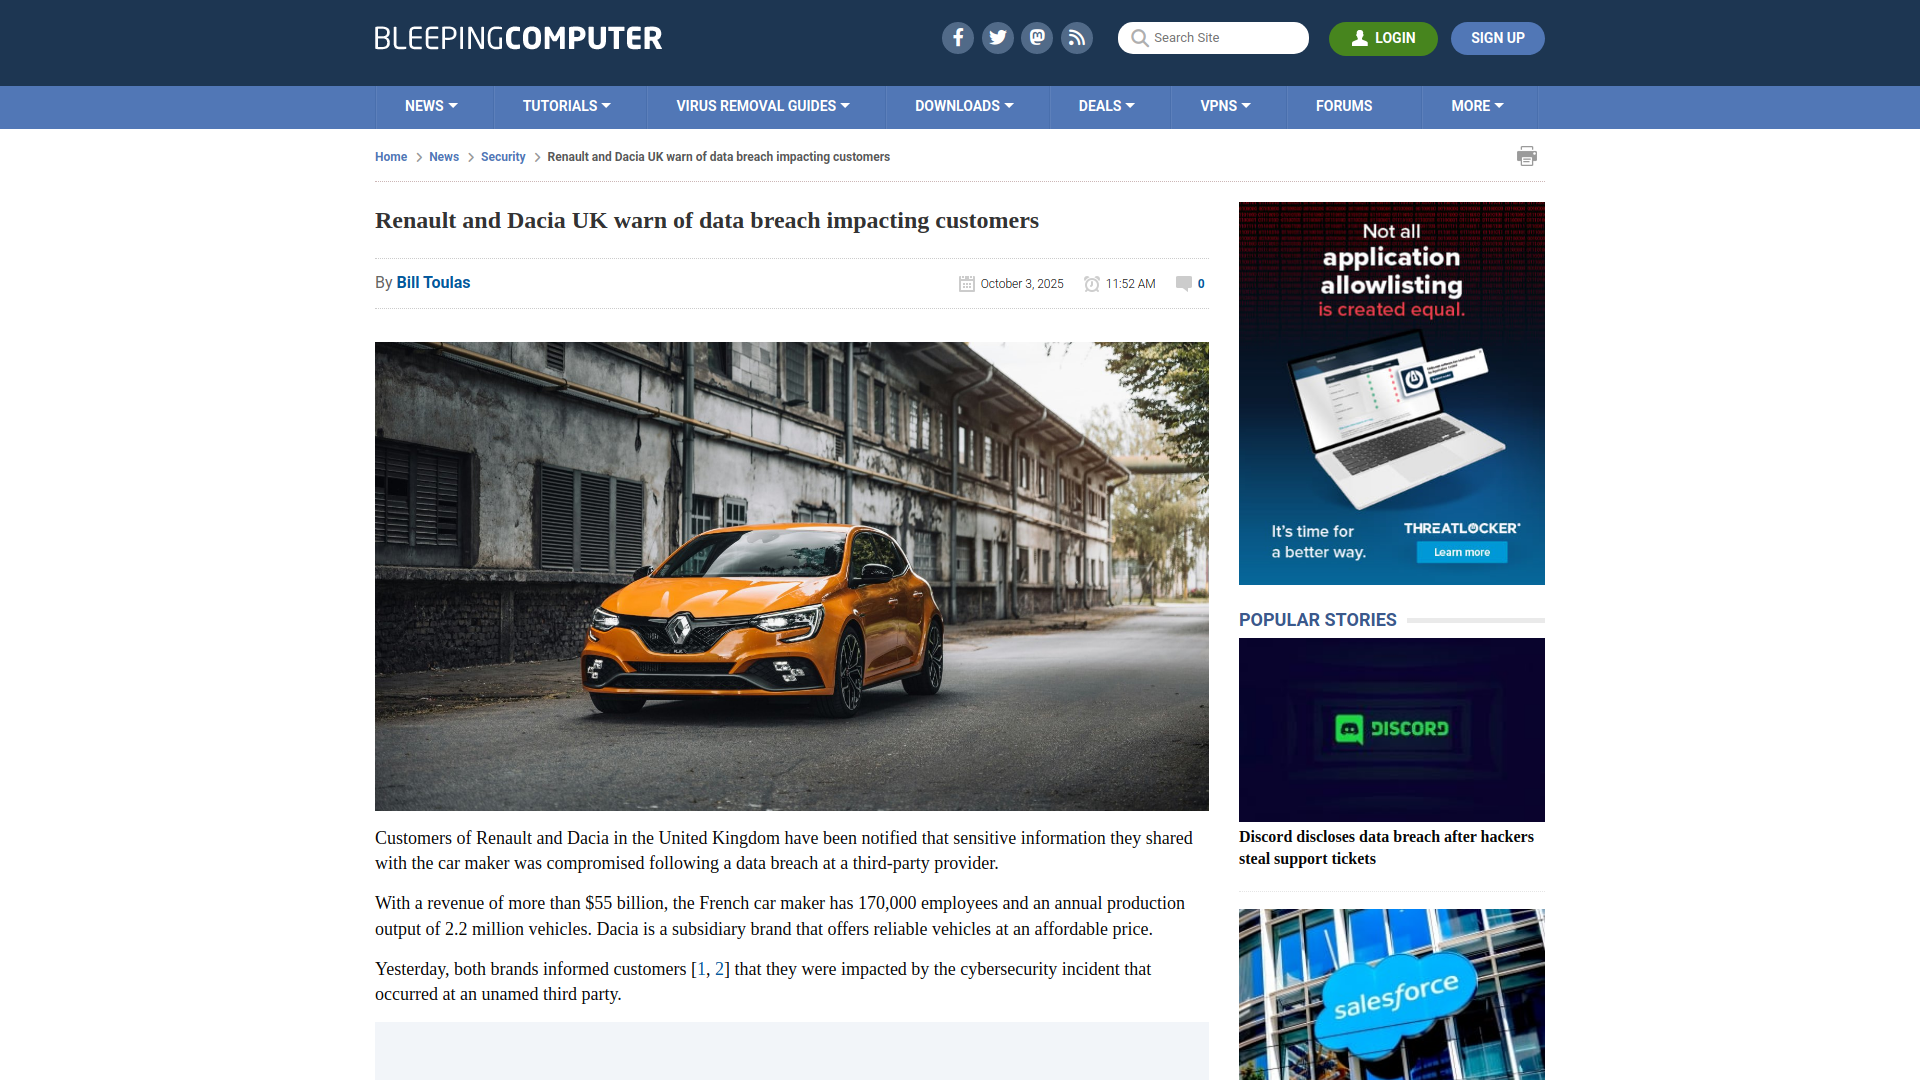Click the clock icon beside the timestamp
The width and height of the screenshot is (1920, 1080).
pyautogui.click(x=1091, y=284)
